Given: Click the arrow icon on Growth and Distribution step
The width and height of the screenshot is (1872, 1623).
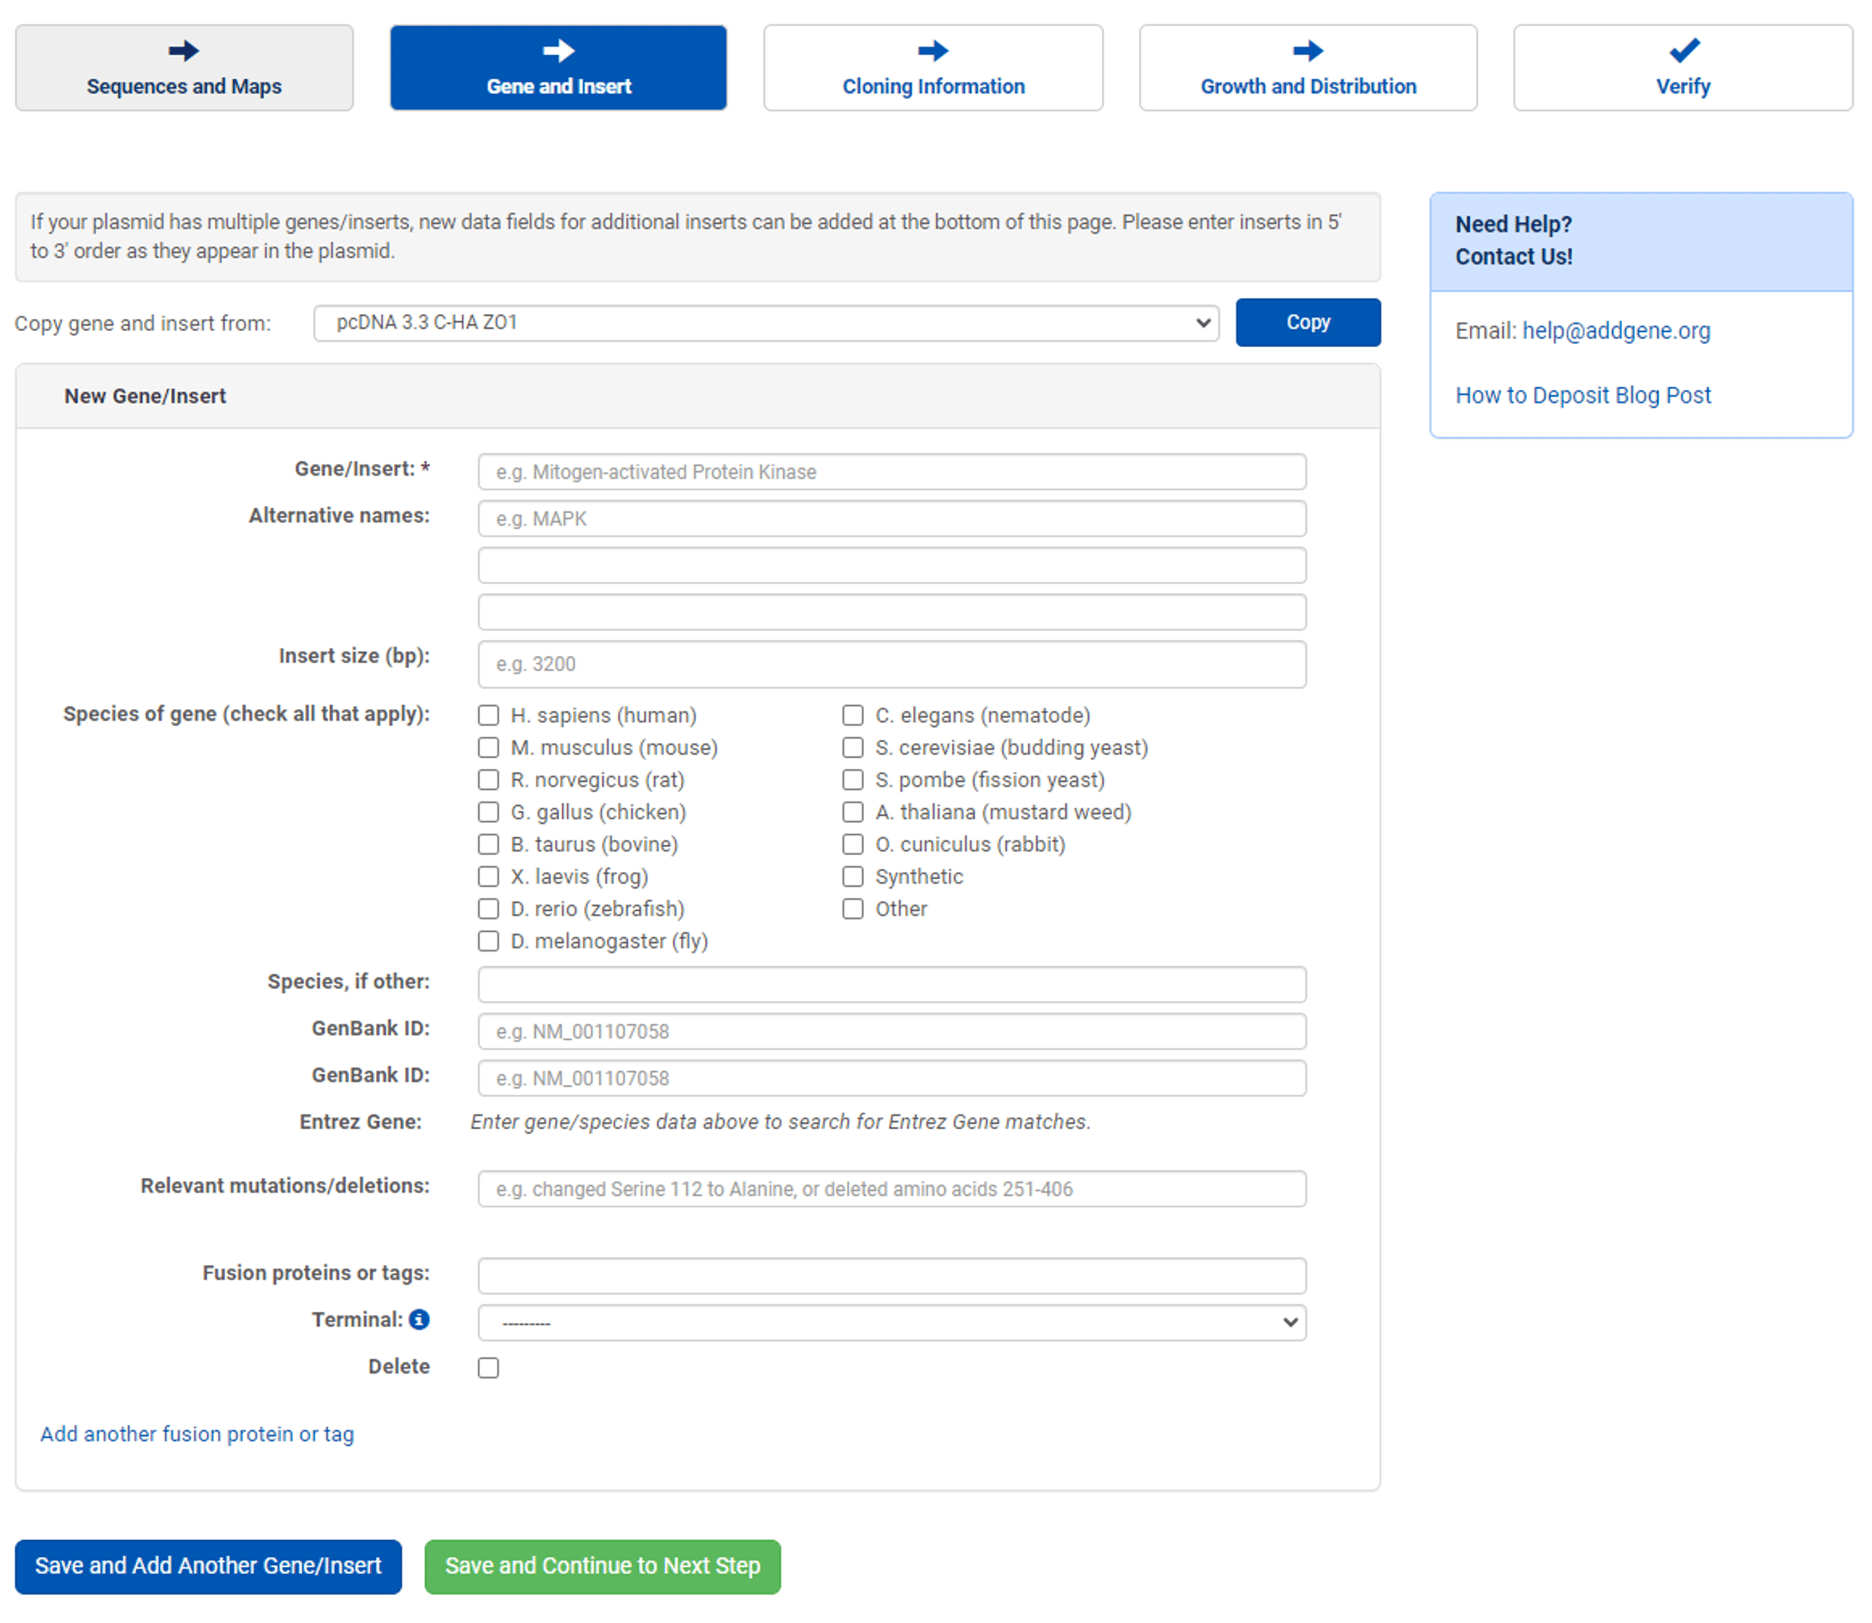Looking at the screenshot, I should coord(1307,49).
